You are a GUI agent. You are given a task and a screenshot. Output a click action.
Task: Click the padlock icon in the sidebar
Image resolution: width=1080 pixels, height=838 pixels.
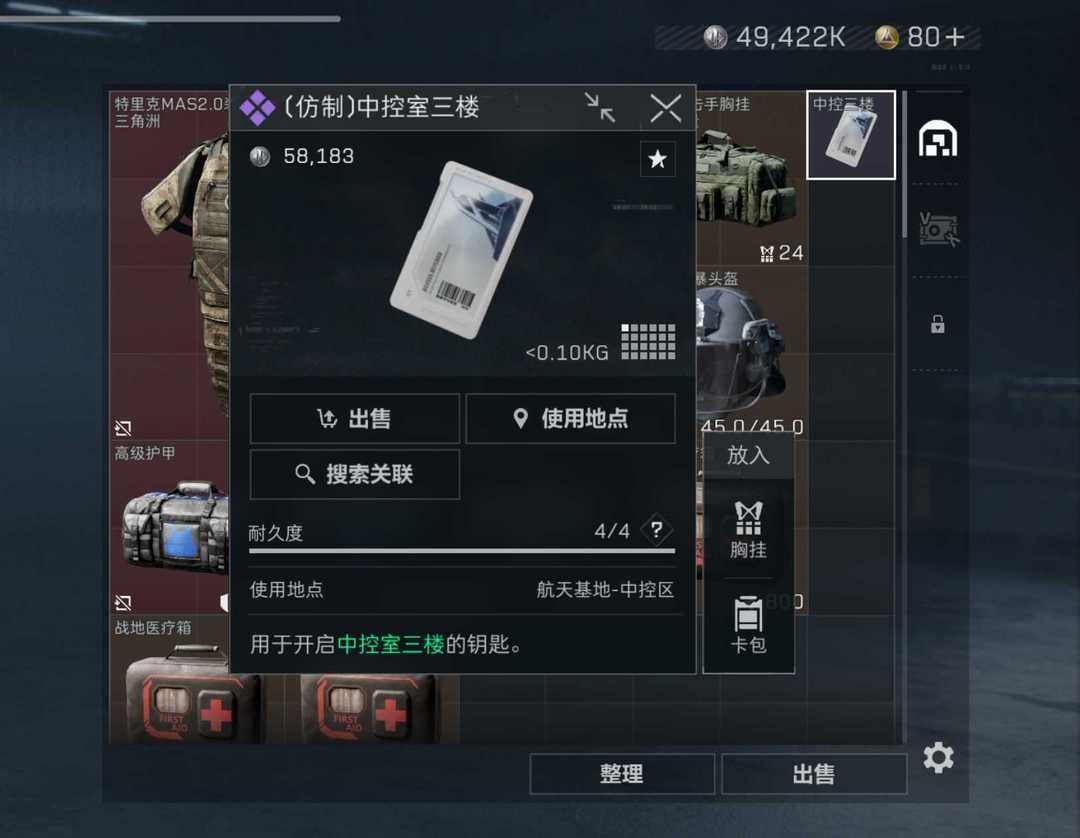pos(937,324)
